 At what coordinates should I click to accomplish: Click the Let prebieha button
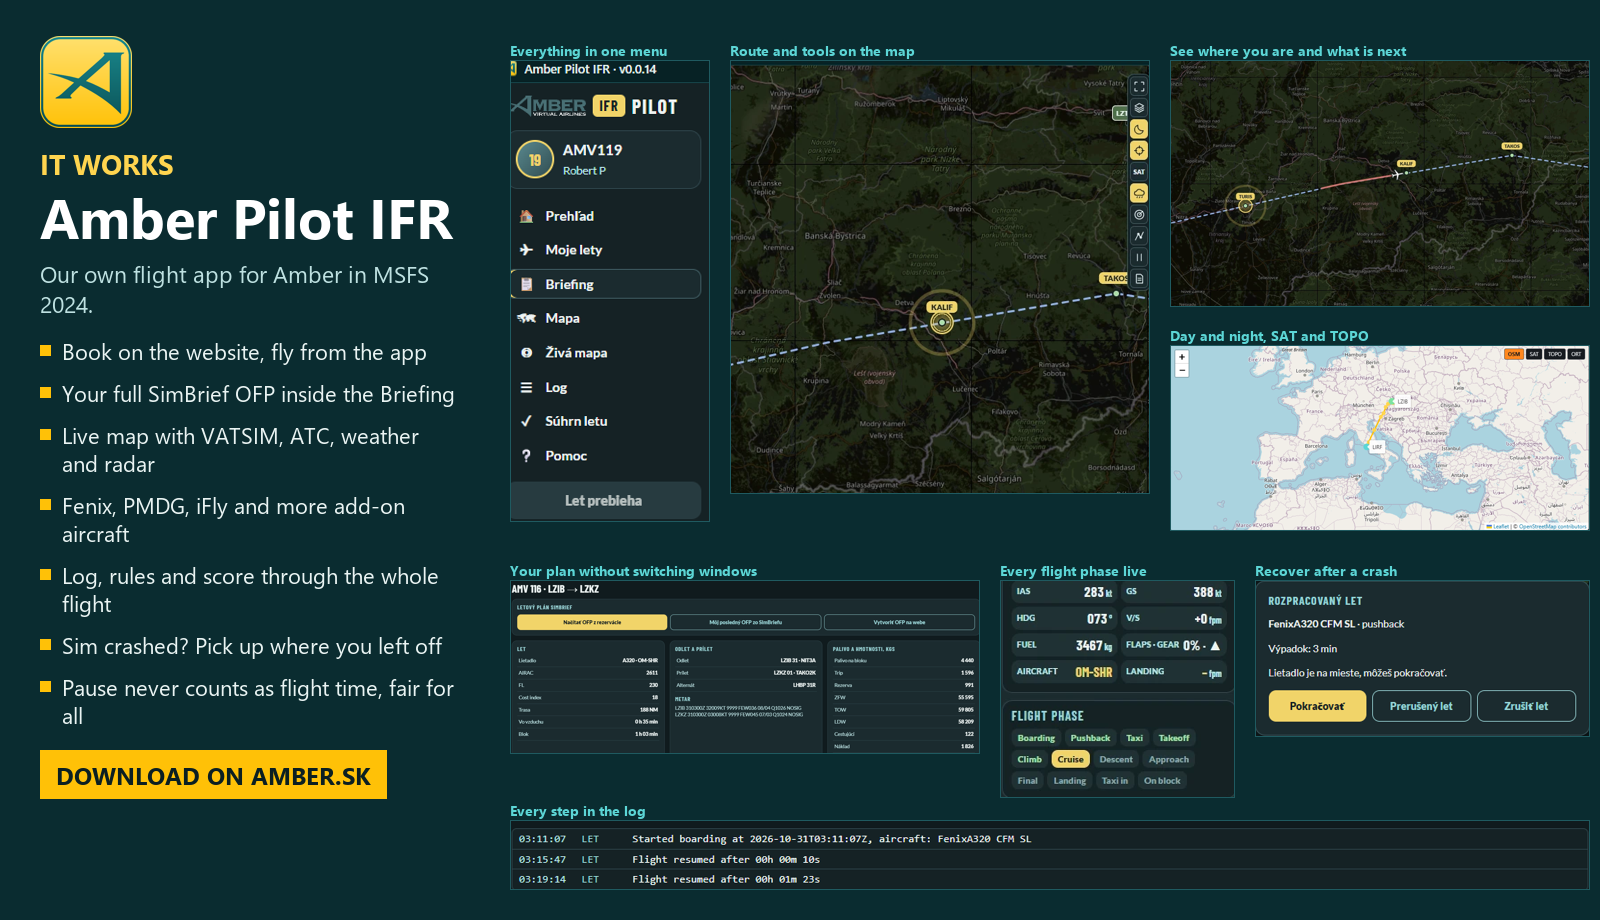tap(606, 500)
